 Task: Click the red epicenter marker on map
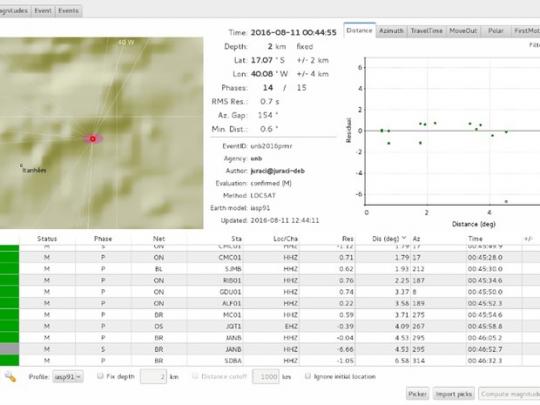pos(93,139)
